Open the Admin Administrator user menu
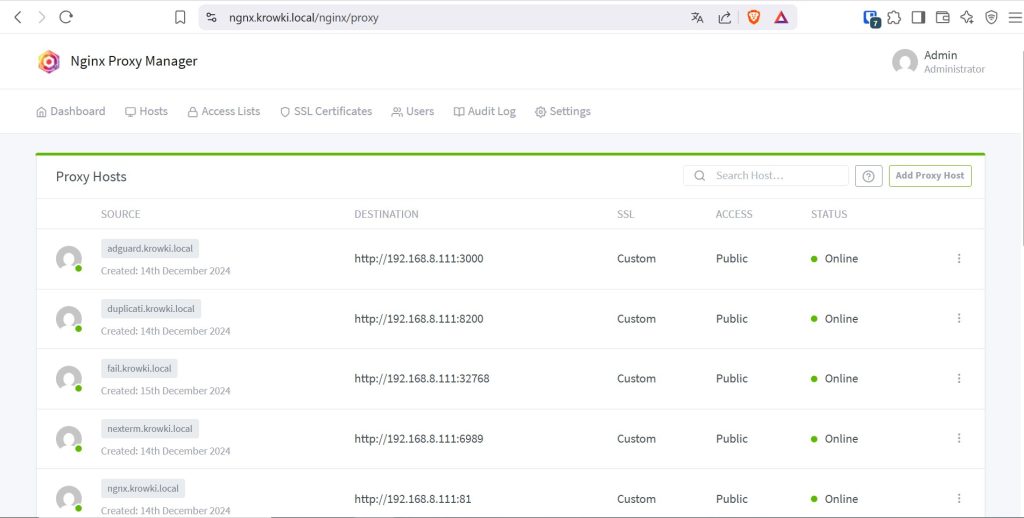The image size is (1024, 518). click(x=938, y=61)
